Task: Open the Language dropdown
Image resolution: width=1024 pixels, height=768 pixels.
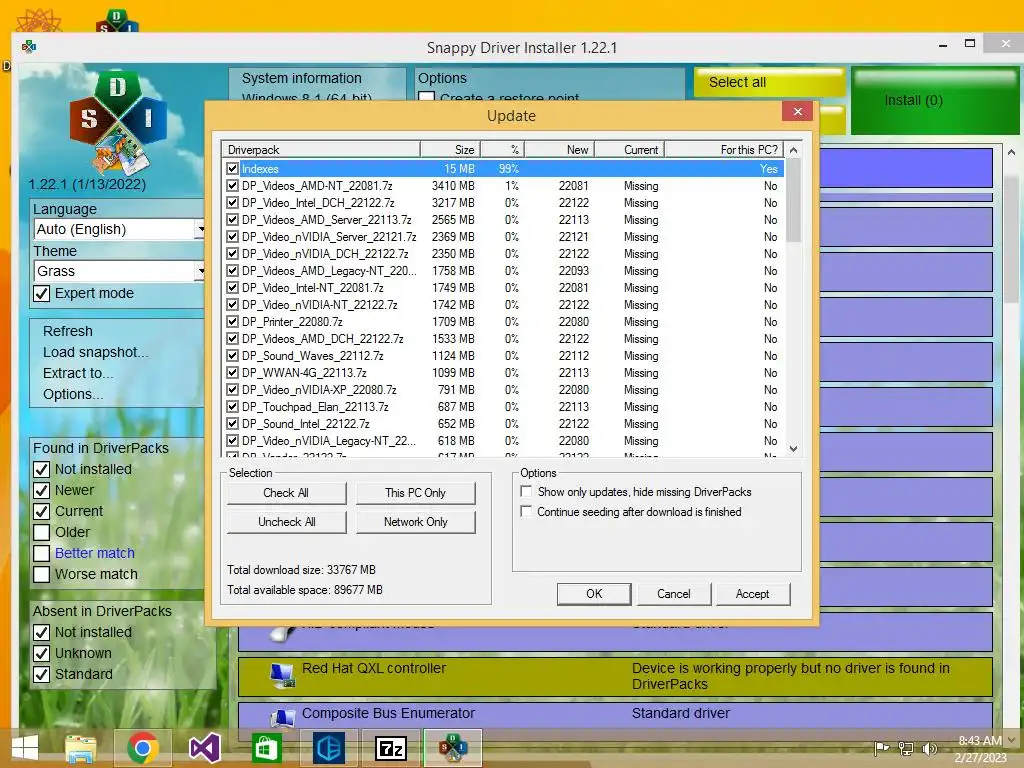Action: click(x=120, y=229)
